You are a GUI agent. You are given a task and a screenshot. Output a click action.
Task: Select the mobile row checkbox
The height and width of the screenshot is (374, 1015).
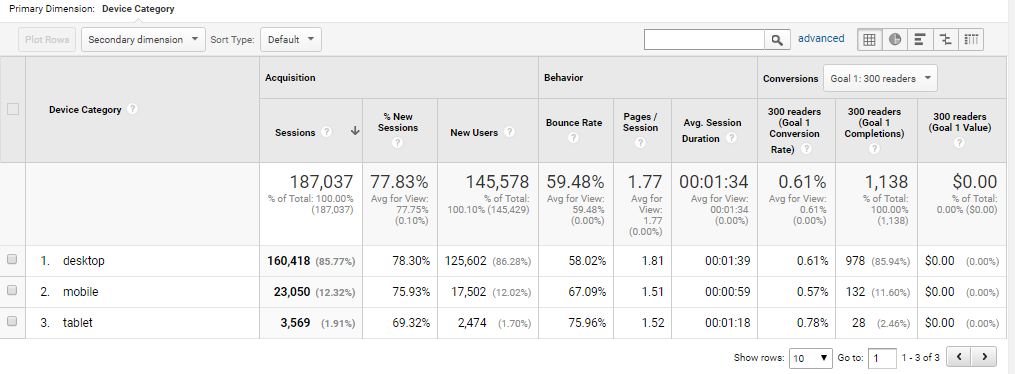pyautogui.click(x=12, y=291)
